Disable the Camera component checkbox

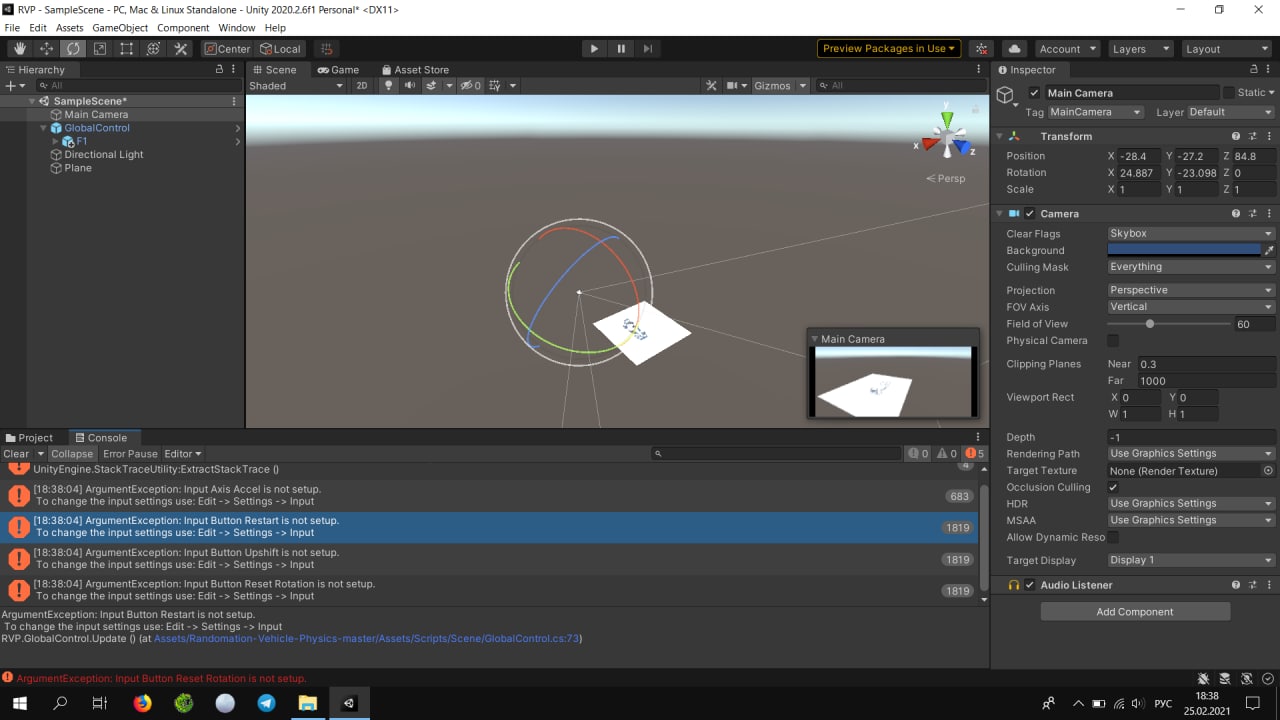click(x=1030, y=214)
